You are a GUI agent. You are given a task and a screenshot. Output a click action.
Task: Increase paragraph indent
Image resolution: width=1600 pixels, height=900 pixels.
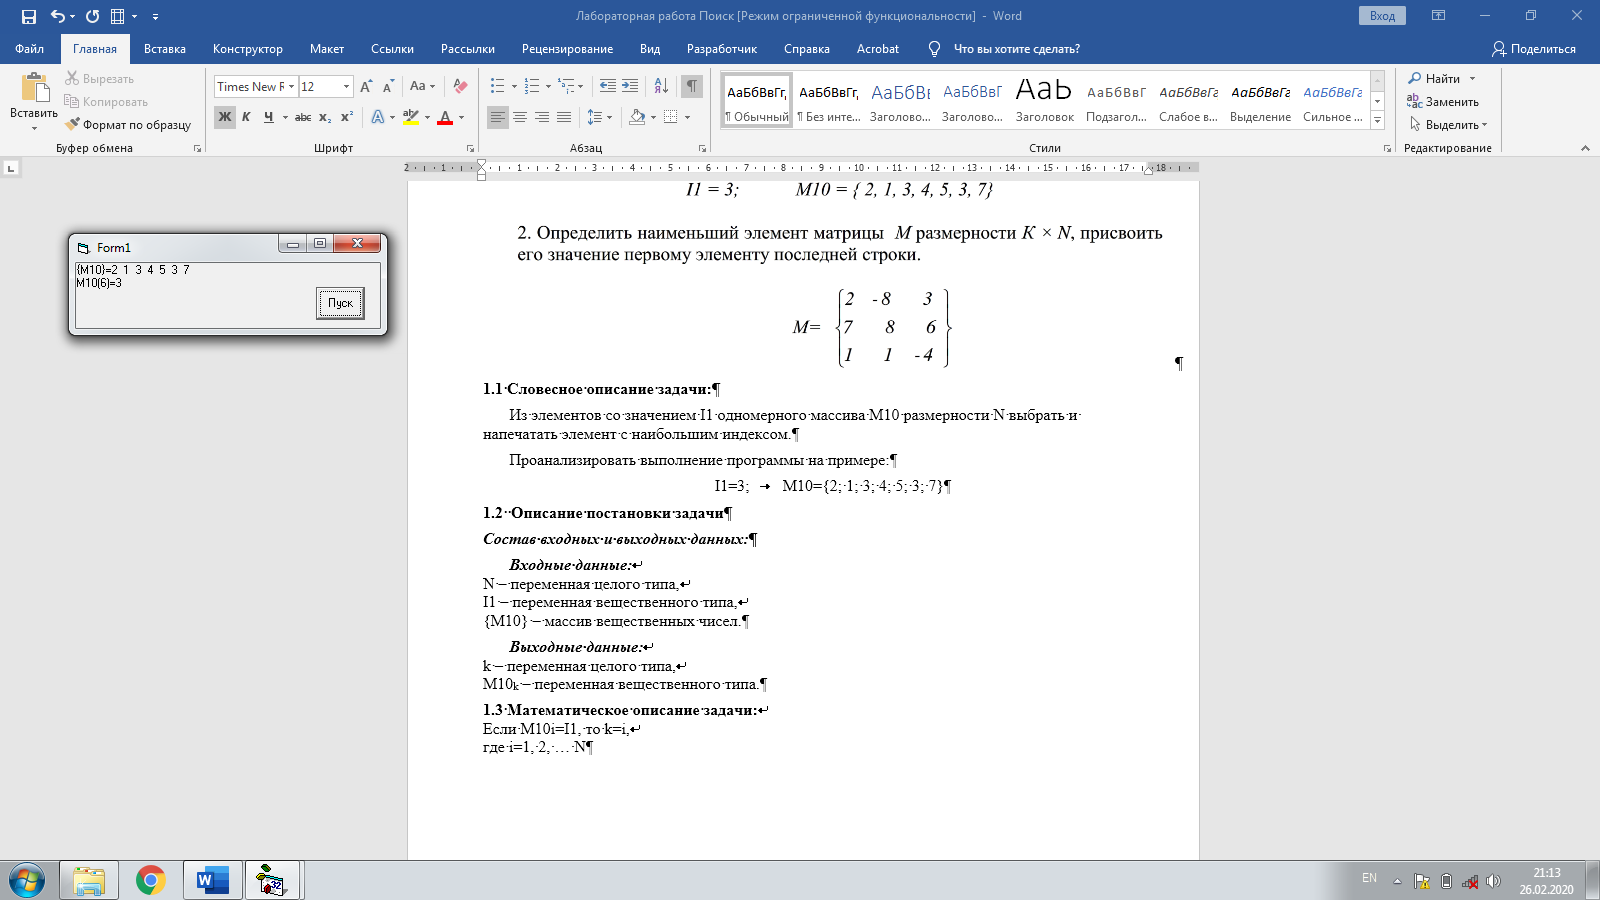point(630,87)
